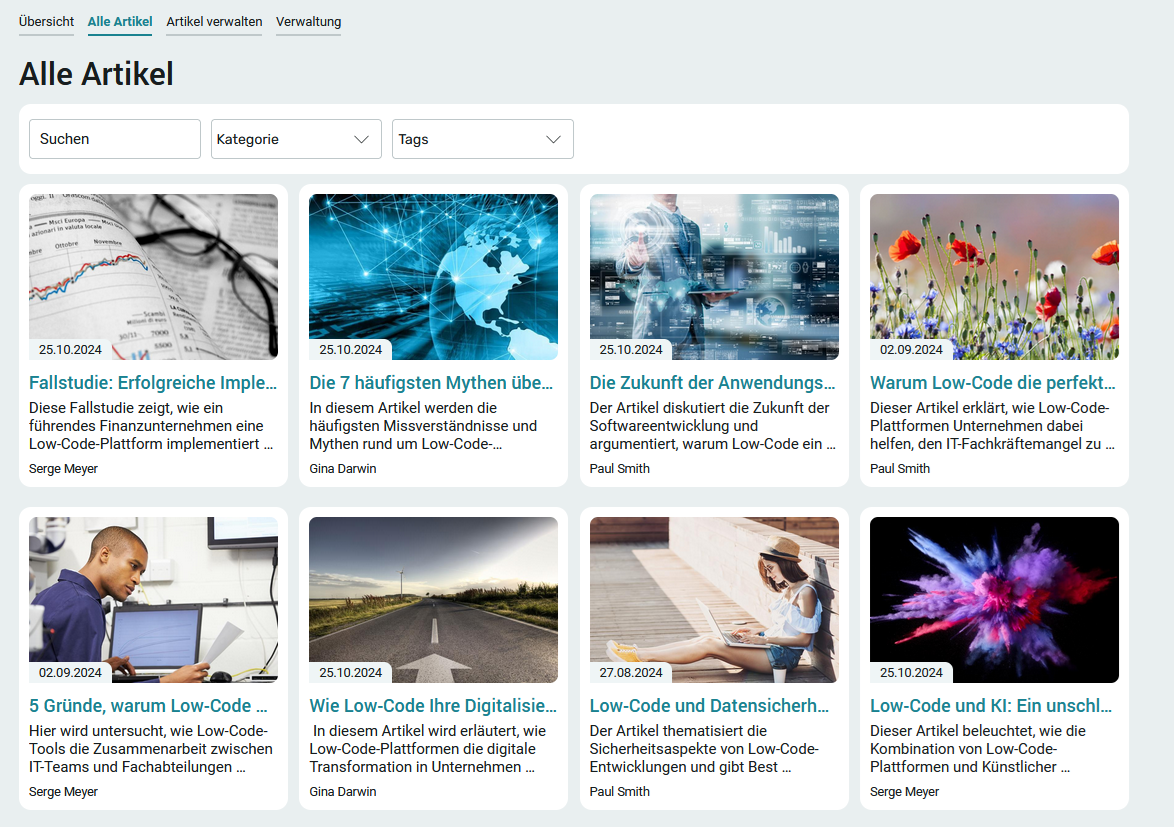
Task: Open article 'Warum Low-Code die perfekt...'
Action: tap(993, 383)
